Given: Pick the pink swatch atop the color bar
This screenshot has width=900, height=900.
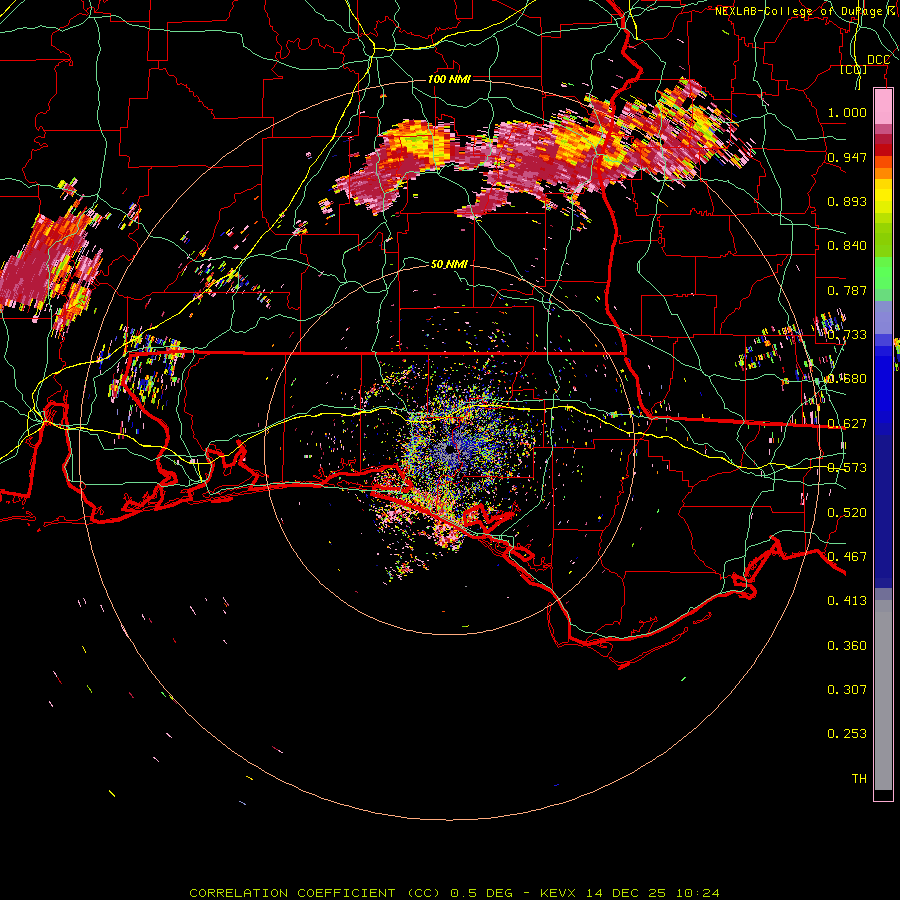Looking at the screenshot, I should pos(883,106).
